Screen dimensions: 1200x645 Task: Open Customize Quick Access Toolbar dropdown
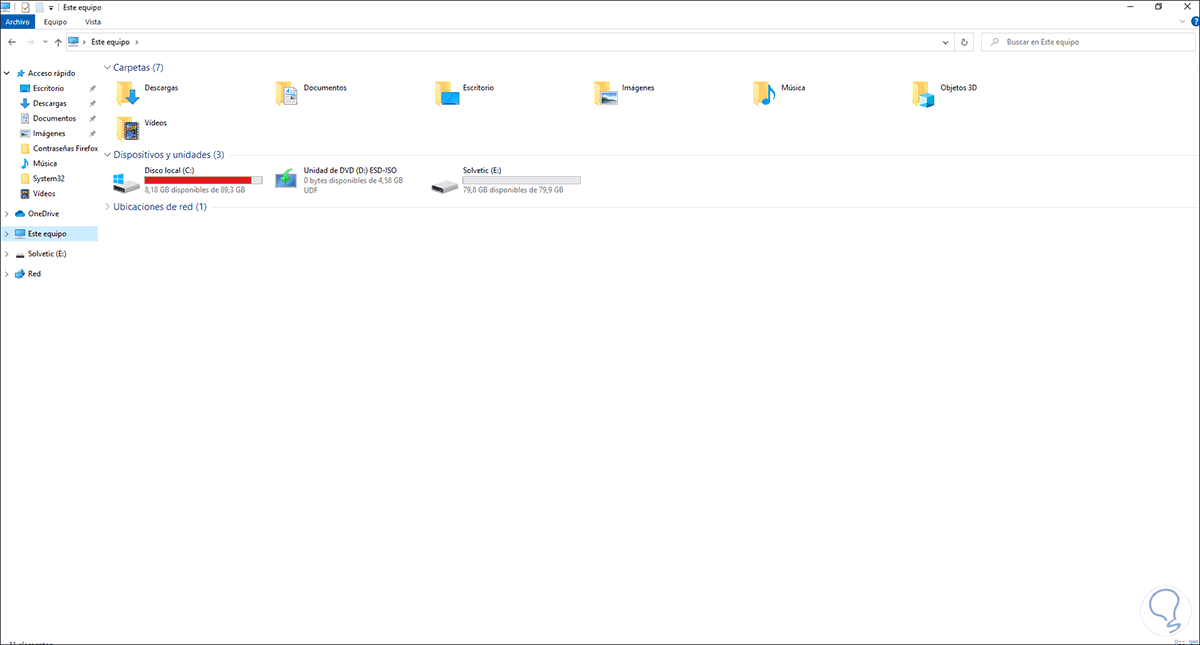[52, 7]
